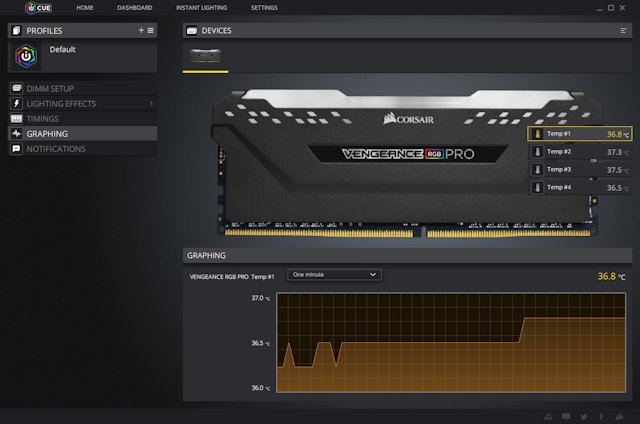Click the Temp #1 thermometer icon
Screen dimensions: 640x424
click(538, 134)
